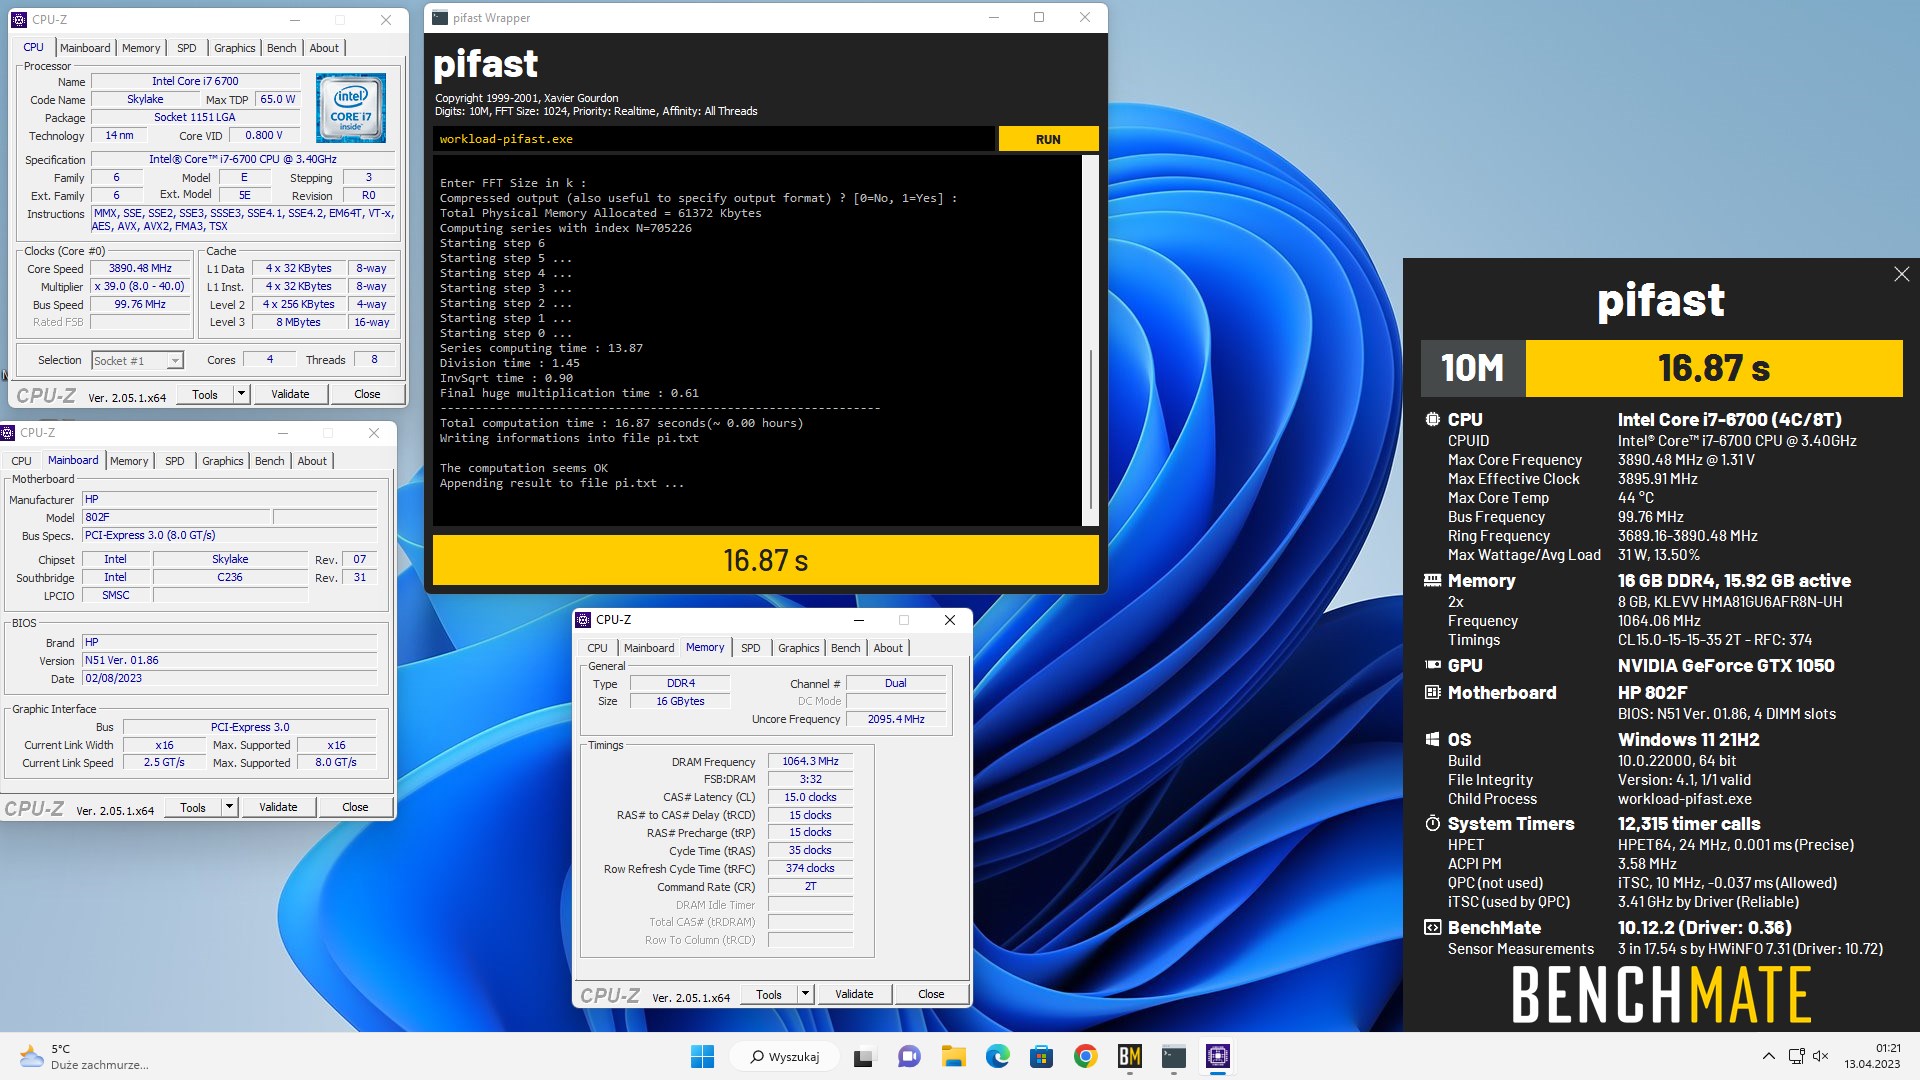The width and height of the screenshot is (1920, 1080).
Task: Open Task View from the taskbar
Action: (x=865, y=1056)
